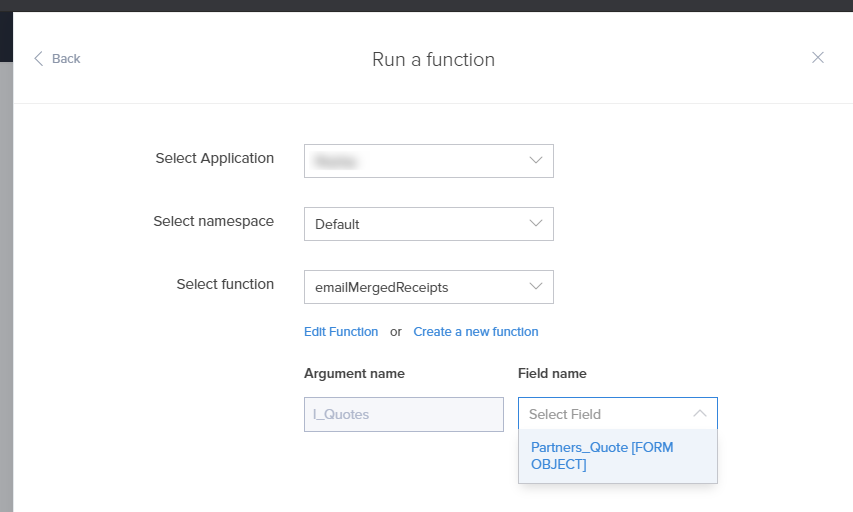Click the Edit Function link
The image size is (853, 512).
[341, 332]
